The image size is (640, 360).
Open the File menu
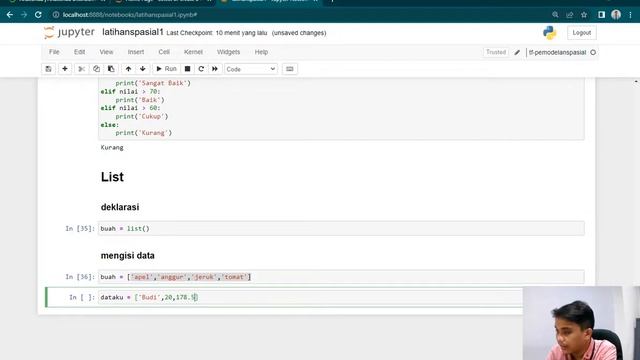click(54, 52)
